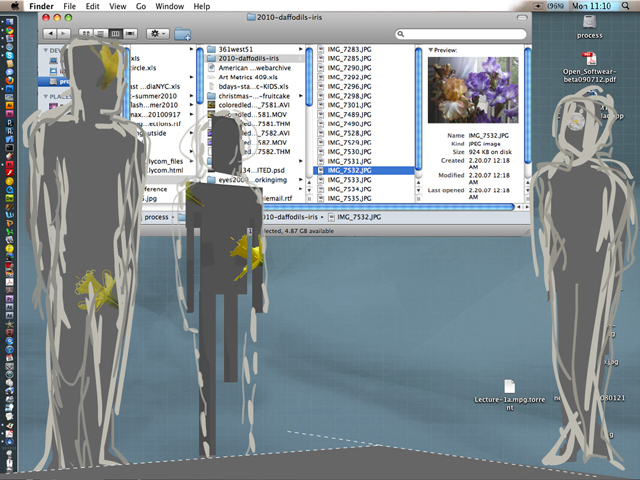Open the Go menu
This screenshot has height=480, width=640.
(x=143, y=6)
